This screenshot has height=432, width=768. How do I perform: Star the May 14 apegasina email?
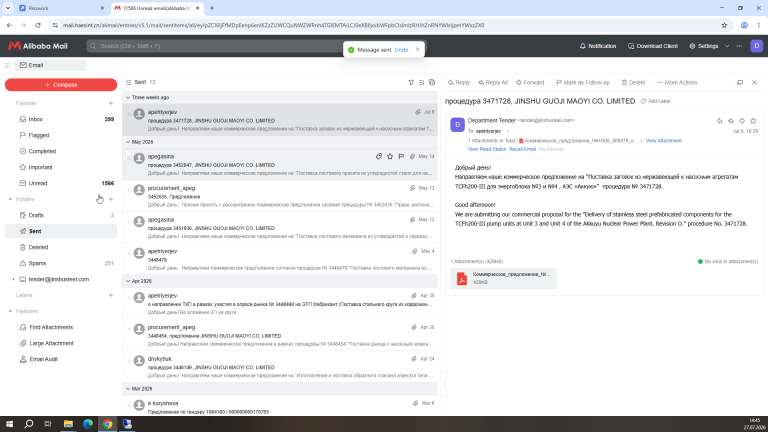click(390, 156)
